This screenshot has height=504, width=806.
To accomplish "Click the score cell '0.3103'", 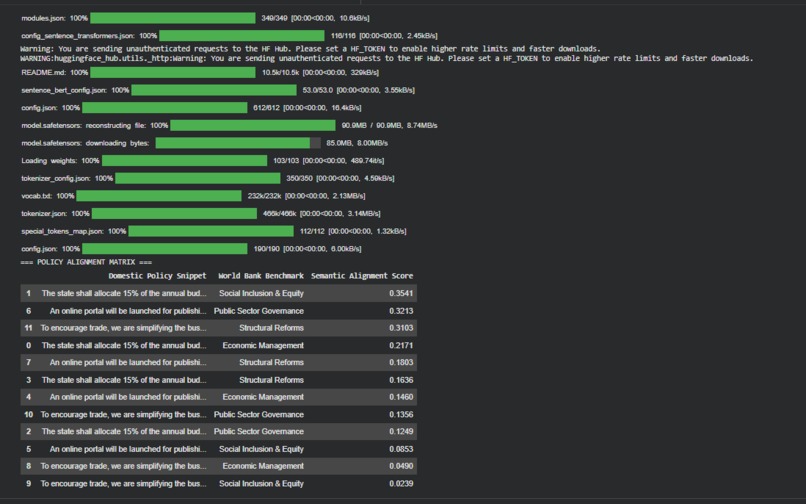I will [401, 328].
